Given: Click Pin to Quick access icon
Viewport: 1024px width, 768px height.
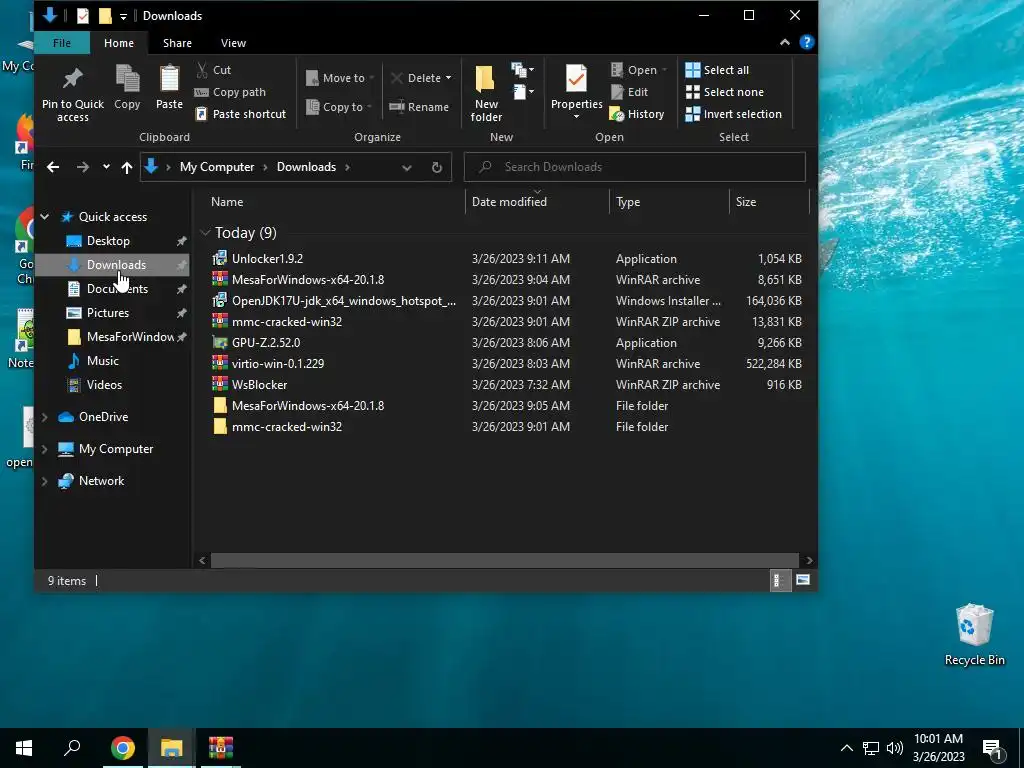Looking at the screenshot, I should tap(72, 79).
